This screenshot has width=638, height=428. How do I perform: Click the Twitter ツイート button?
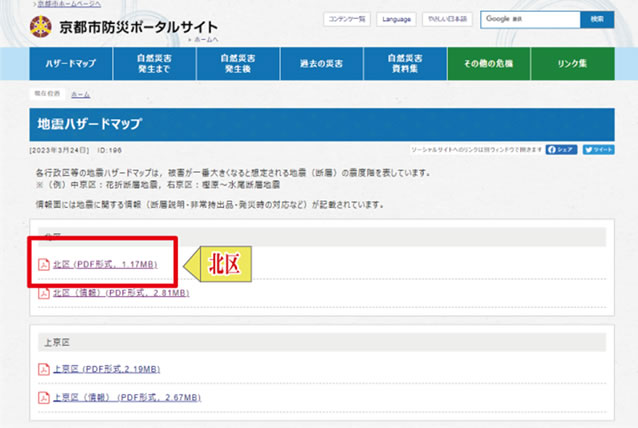click(599, 150)
